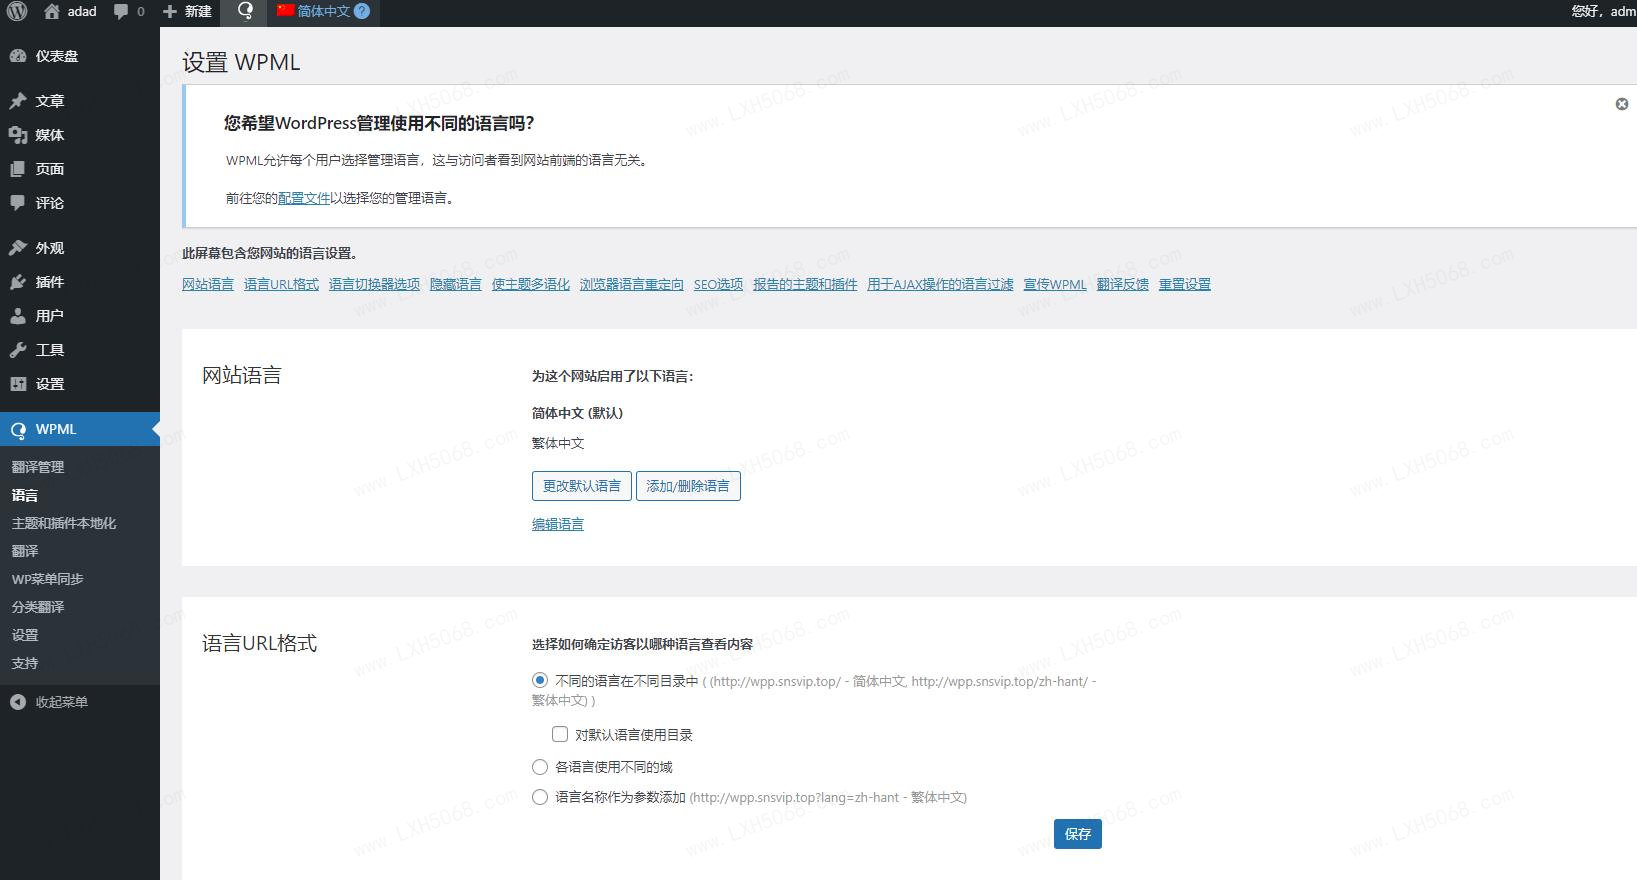Jump to 翻译反馈 anchor link
The height and width of the screenshot is (880, 1637).
click(1123, 284)
